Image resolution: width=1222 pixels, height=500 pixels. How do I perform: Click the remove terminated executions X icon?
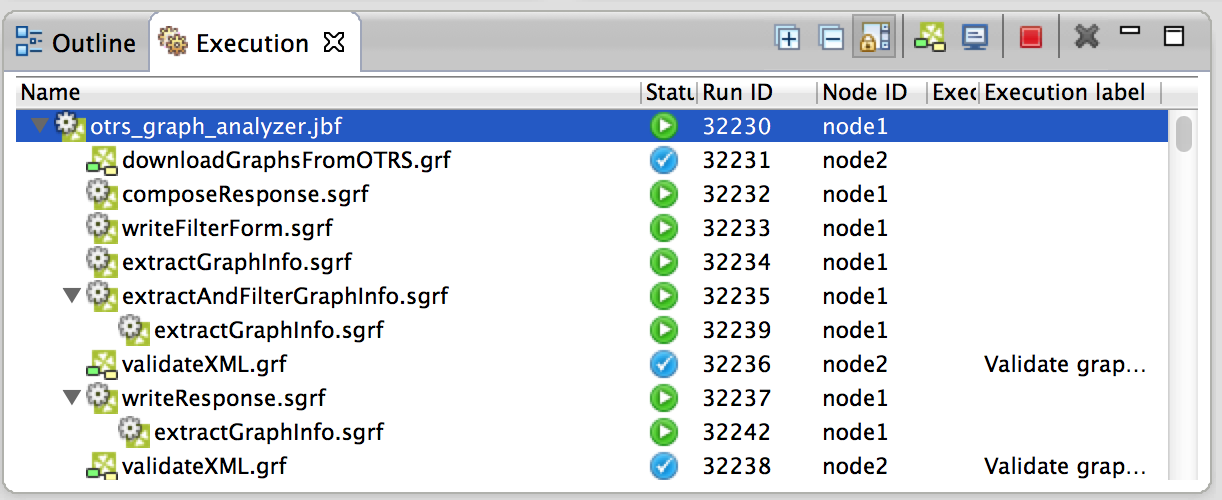pyautogui.click(x=1087, y=38)
